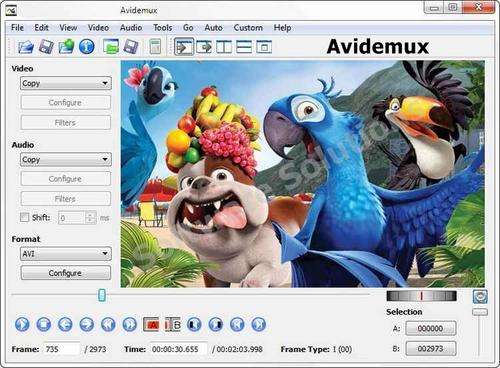Viewport: 500px width, 368px height.
Task: Click the Save project floppy icon
Action: point(131,47)
